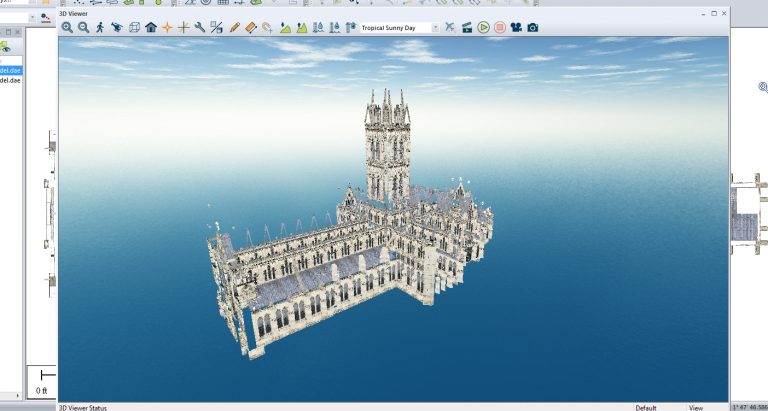Click the magnifier select tool icon
The height and width of the screenshot is (411, 768).
267,27
